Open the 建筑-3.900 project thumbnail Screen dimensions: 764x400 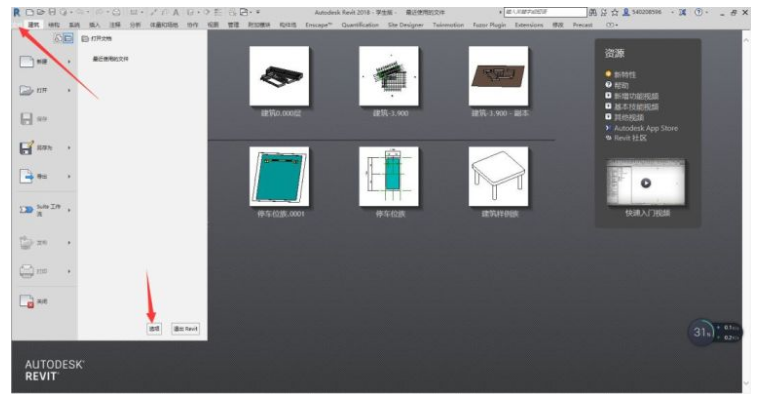coord(389,76)
